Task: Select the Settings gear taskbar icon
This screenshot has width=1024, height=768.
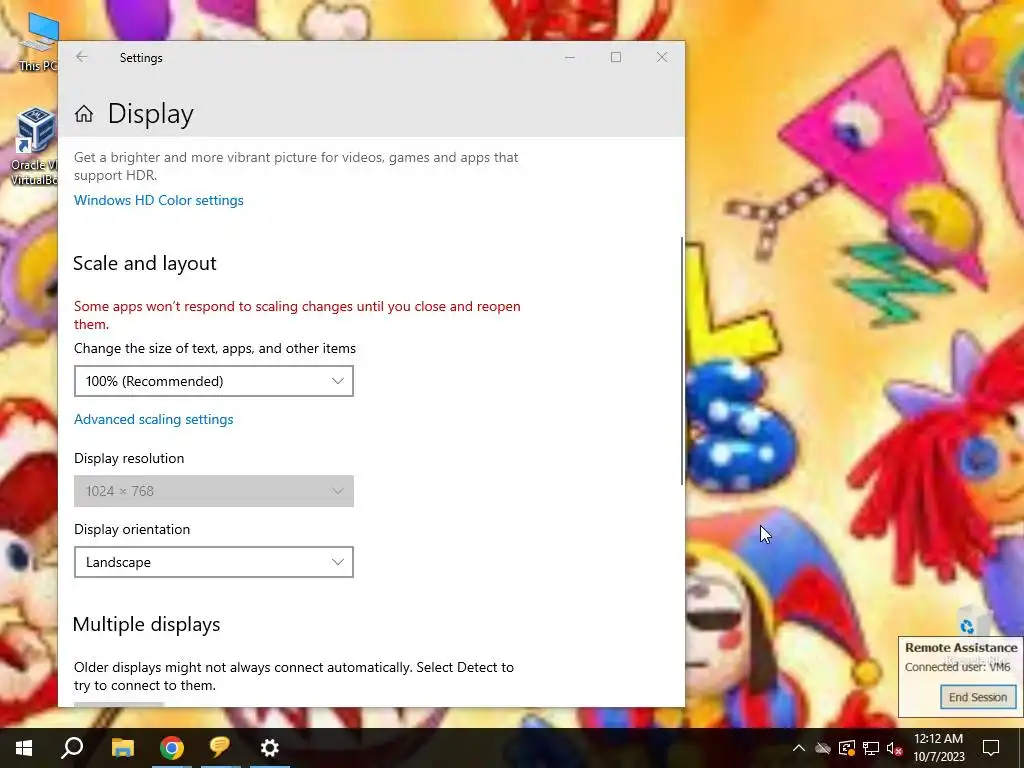Action: [x=270, y=748]
